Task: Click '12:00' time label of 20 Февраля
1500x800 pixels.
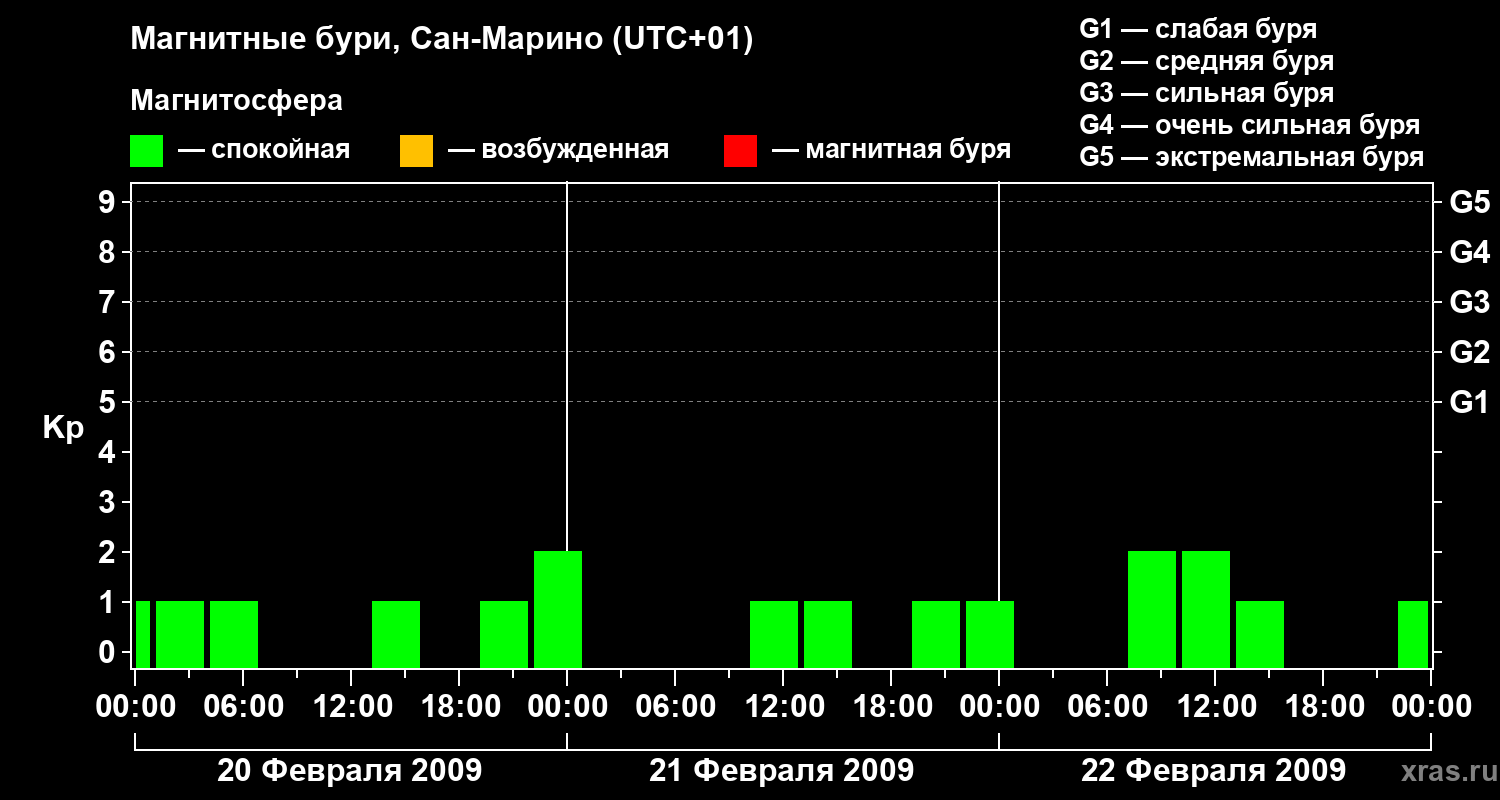Action: coord(351,706)
